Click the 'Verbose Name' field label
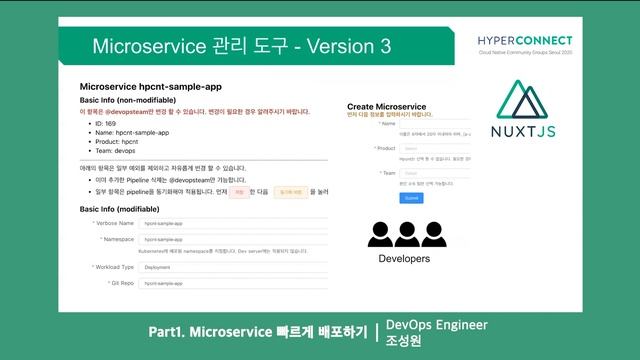This screenshot has height=360, width=640. point(115,223)
